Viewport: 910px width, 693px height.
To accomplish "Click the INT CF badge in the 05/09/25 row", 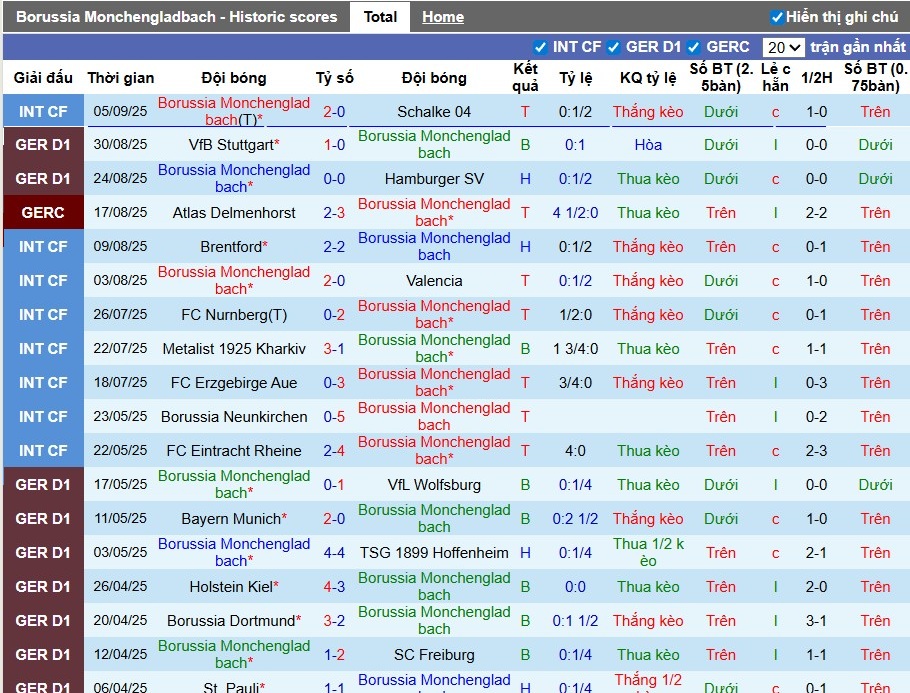I will [43, 112].
